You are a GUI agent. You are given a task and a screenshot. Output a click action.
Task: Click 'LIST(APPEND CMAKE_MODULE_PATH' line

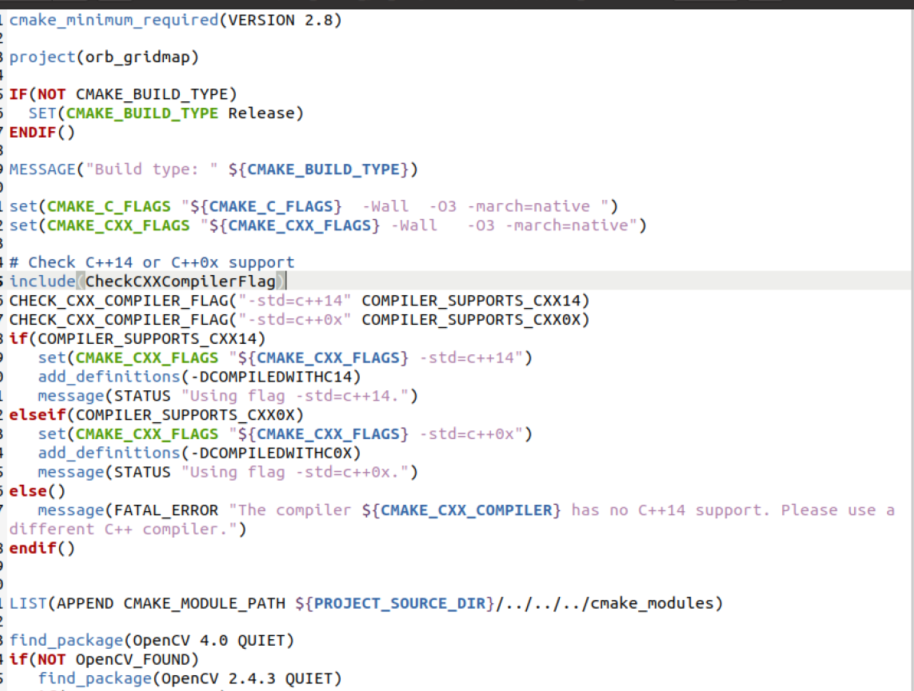tap(366, 603)
